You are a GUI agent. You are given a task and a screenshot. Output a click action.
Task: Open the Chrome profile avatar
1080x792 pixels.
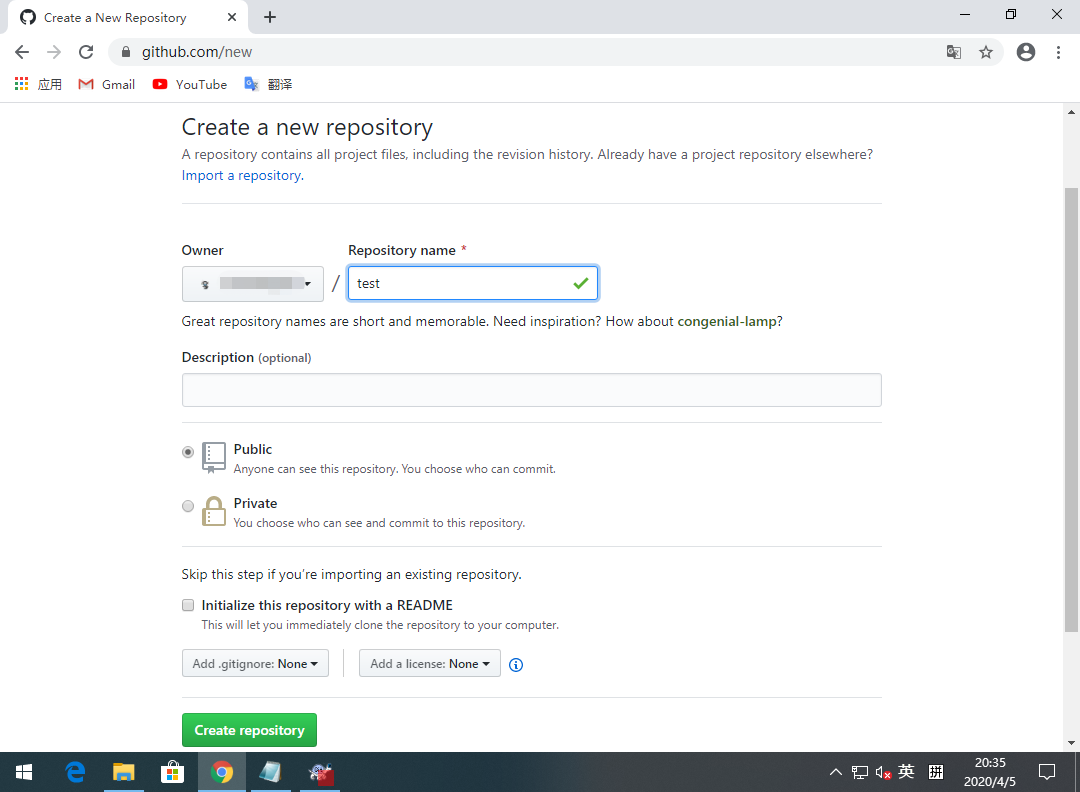(1026, 52)
